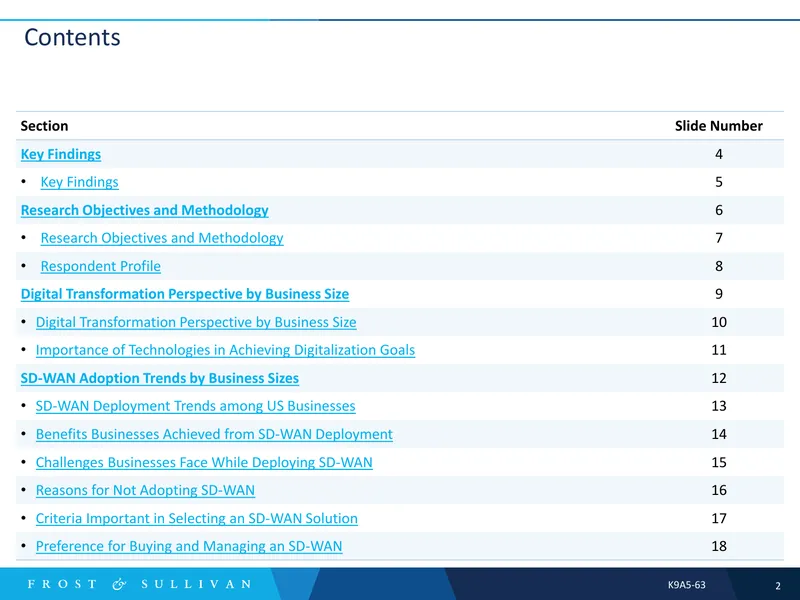Click the Section column header
Screen dimensions: 800x600
click(44, 126)
